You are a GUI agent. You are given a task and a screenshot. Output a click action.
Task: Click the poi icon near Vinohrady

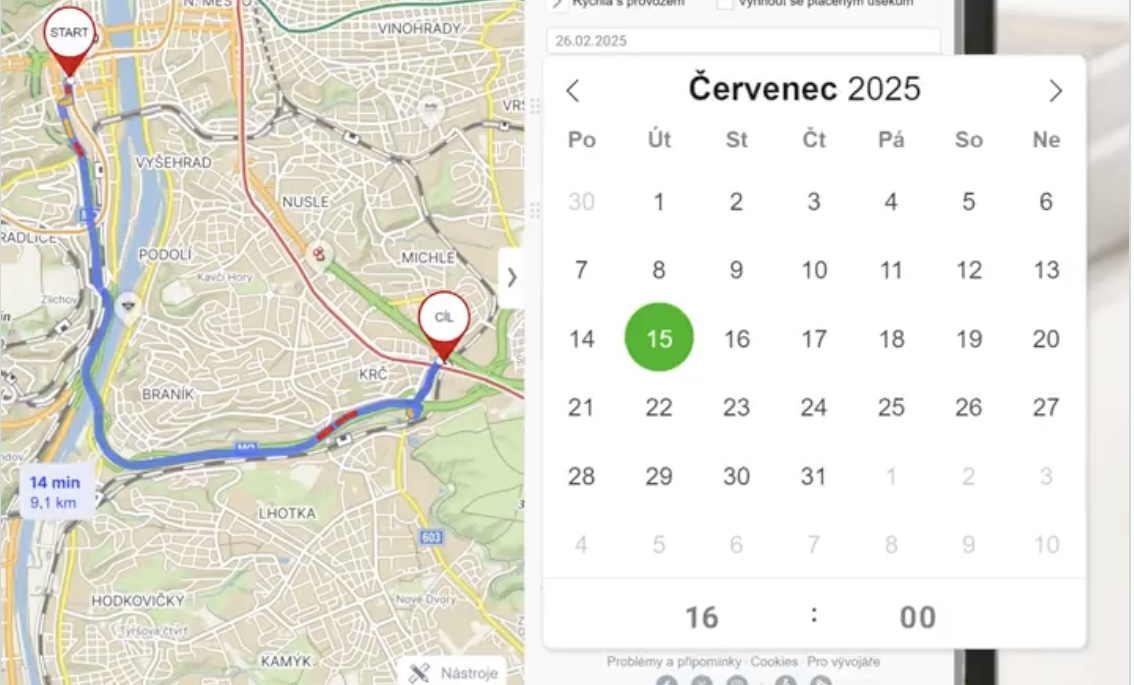pyautogui.click(x=431, y=109)
